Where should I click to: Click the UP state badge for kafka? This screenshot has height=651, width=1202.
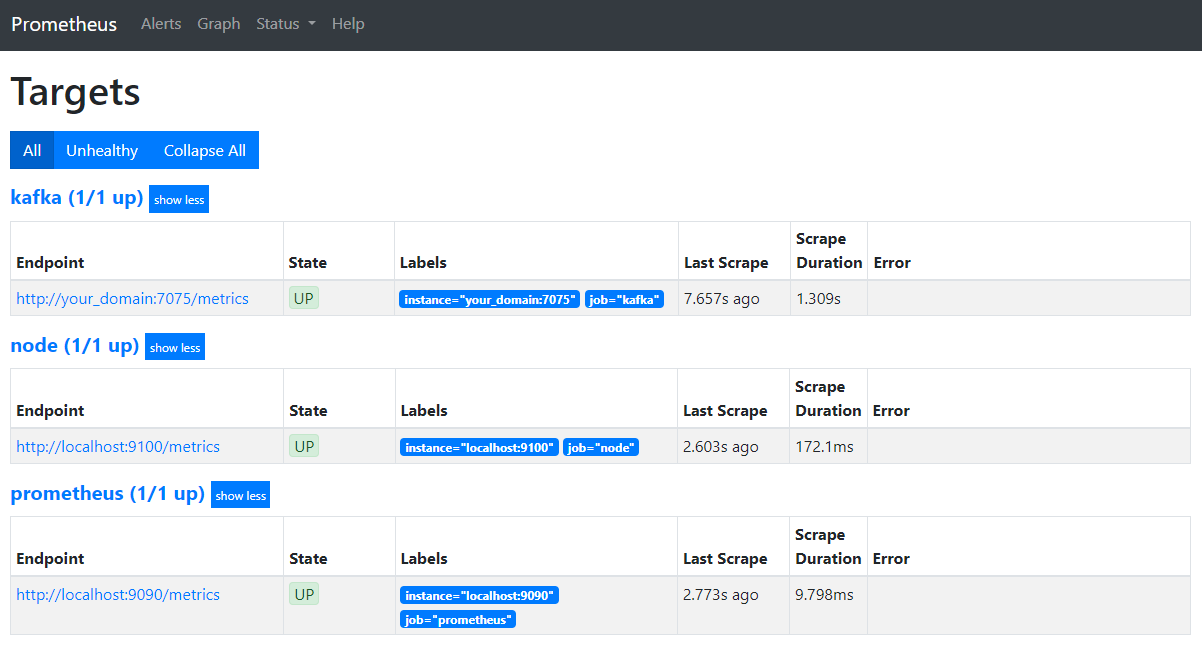coord(304,298)
